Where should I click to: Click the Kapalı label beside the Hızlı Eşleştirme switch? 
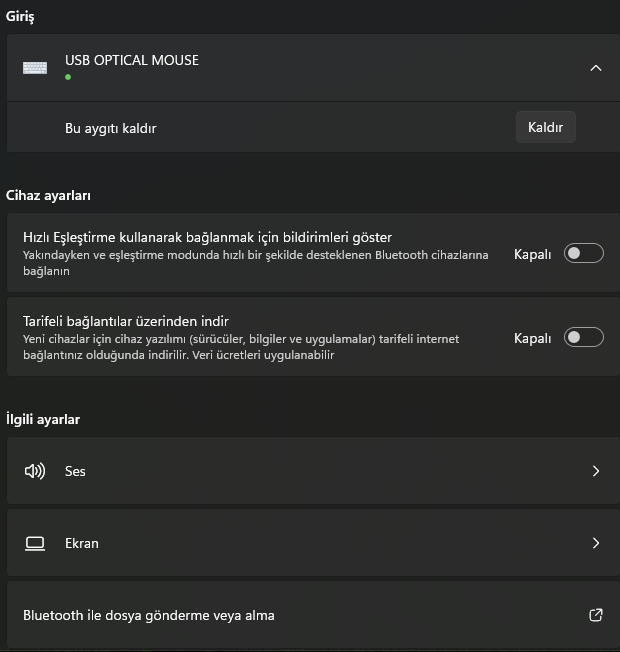click(532, 254)
